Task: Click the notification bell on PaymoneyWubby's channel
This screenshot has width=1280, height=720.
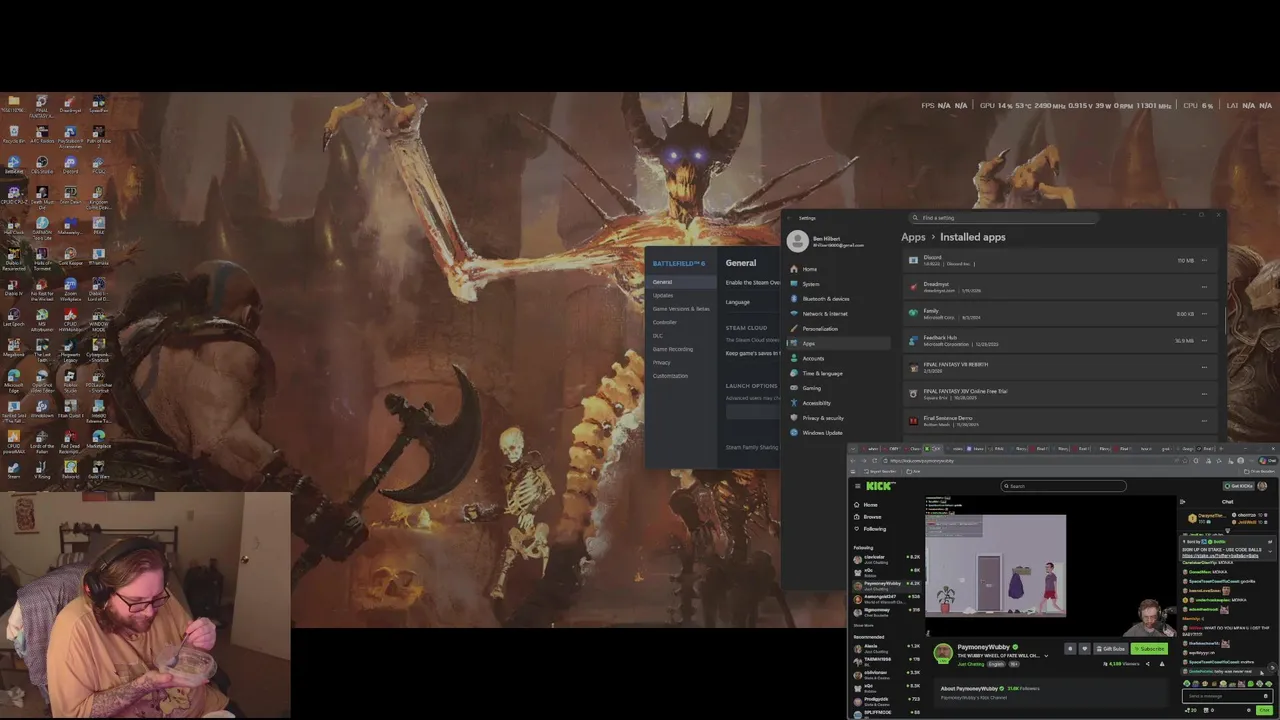Action: (x=1070, y=649)
